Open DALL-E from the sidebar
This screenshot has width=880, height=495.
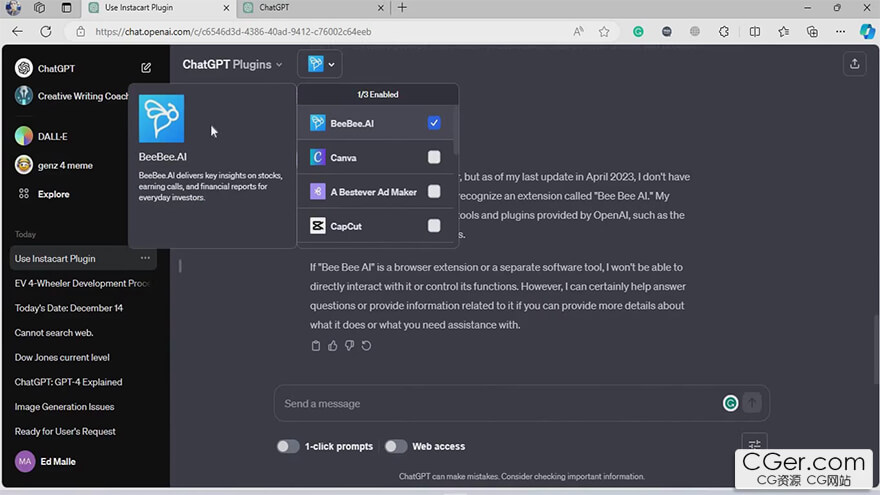pos(42,136)
